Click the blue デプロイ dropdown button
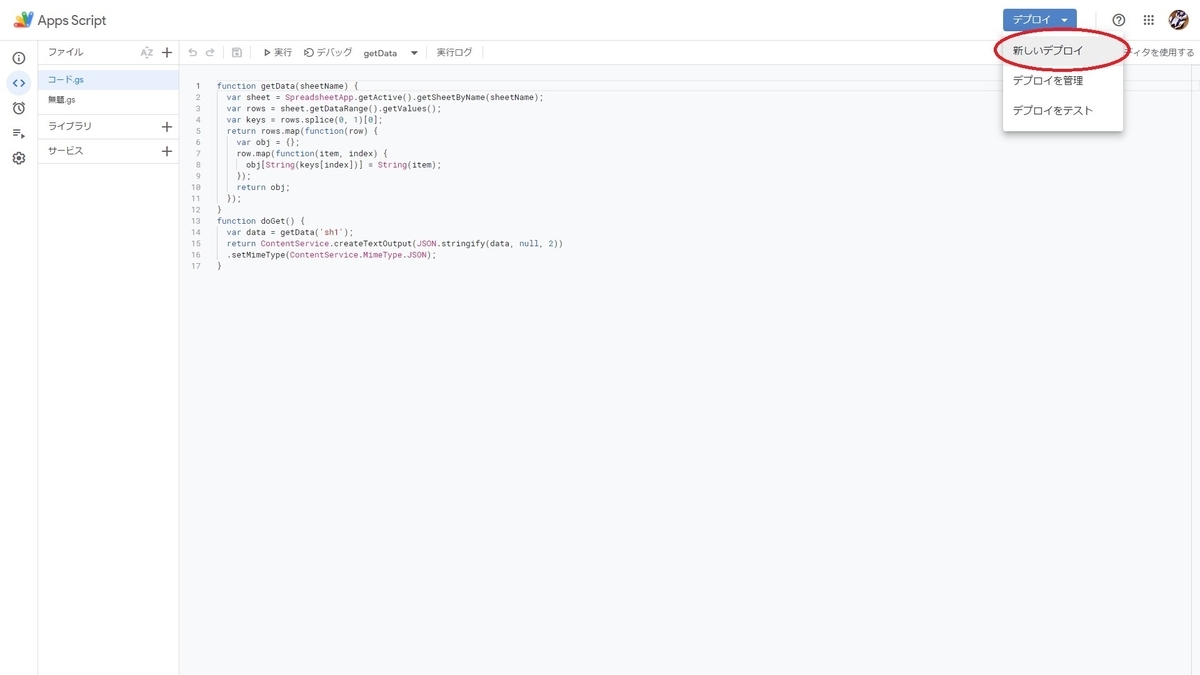This screenshot has width=1200, height=675. coord(1040,20)
